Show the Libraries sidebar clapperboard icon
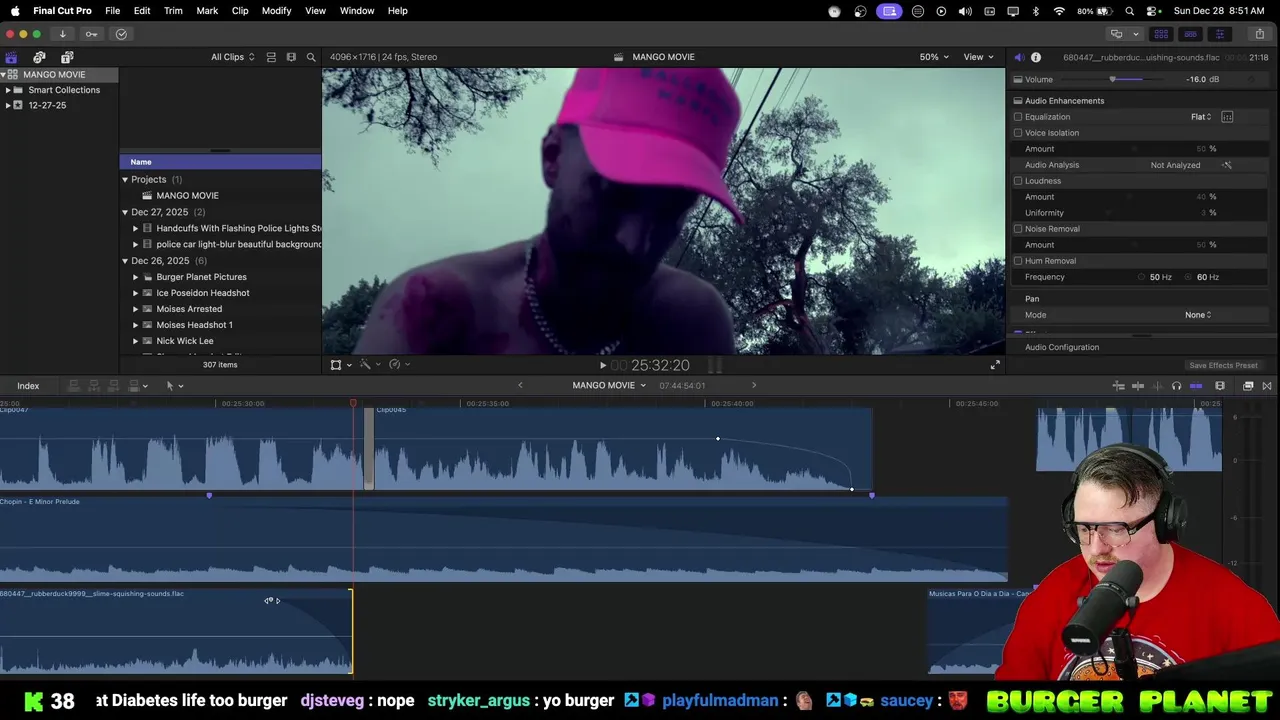1280x720 pixels. pyautogui.click(x=11, y=57)
